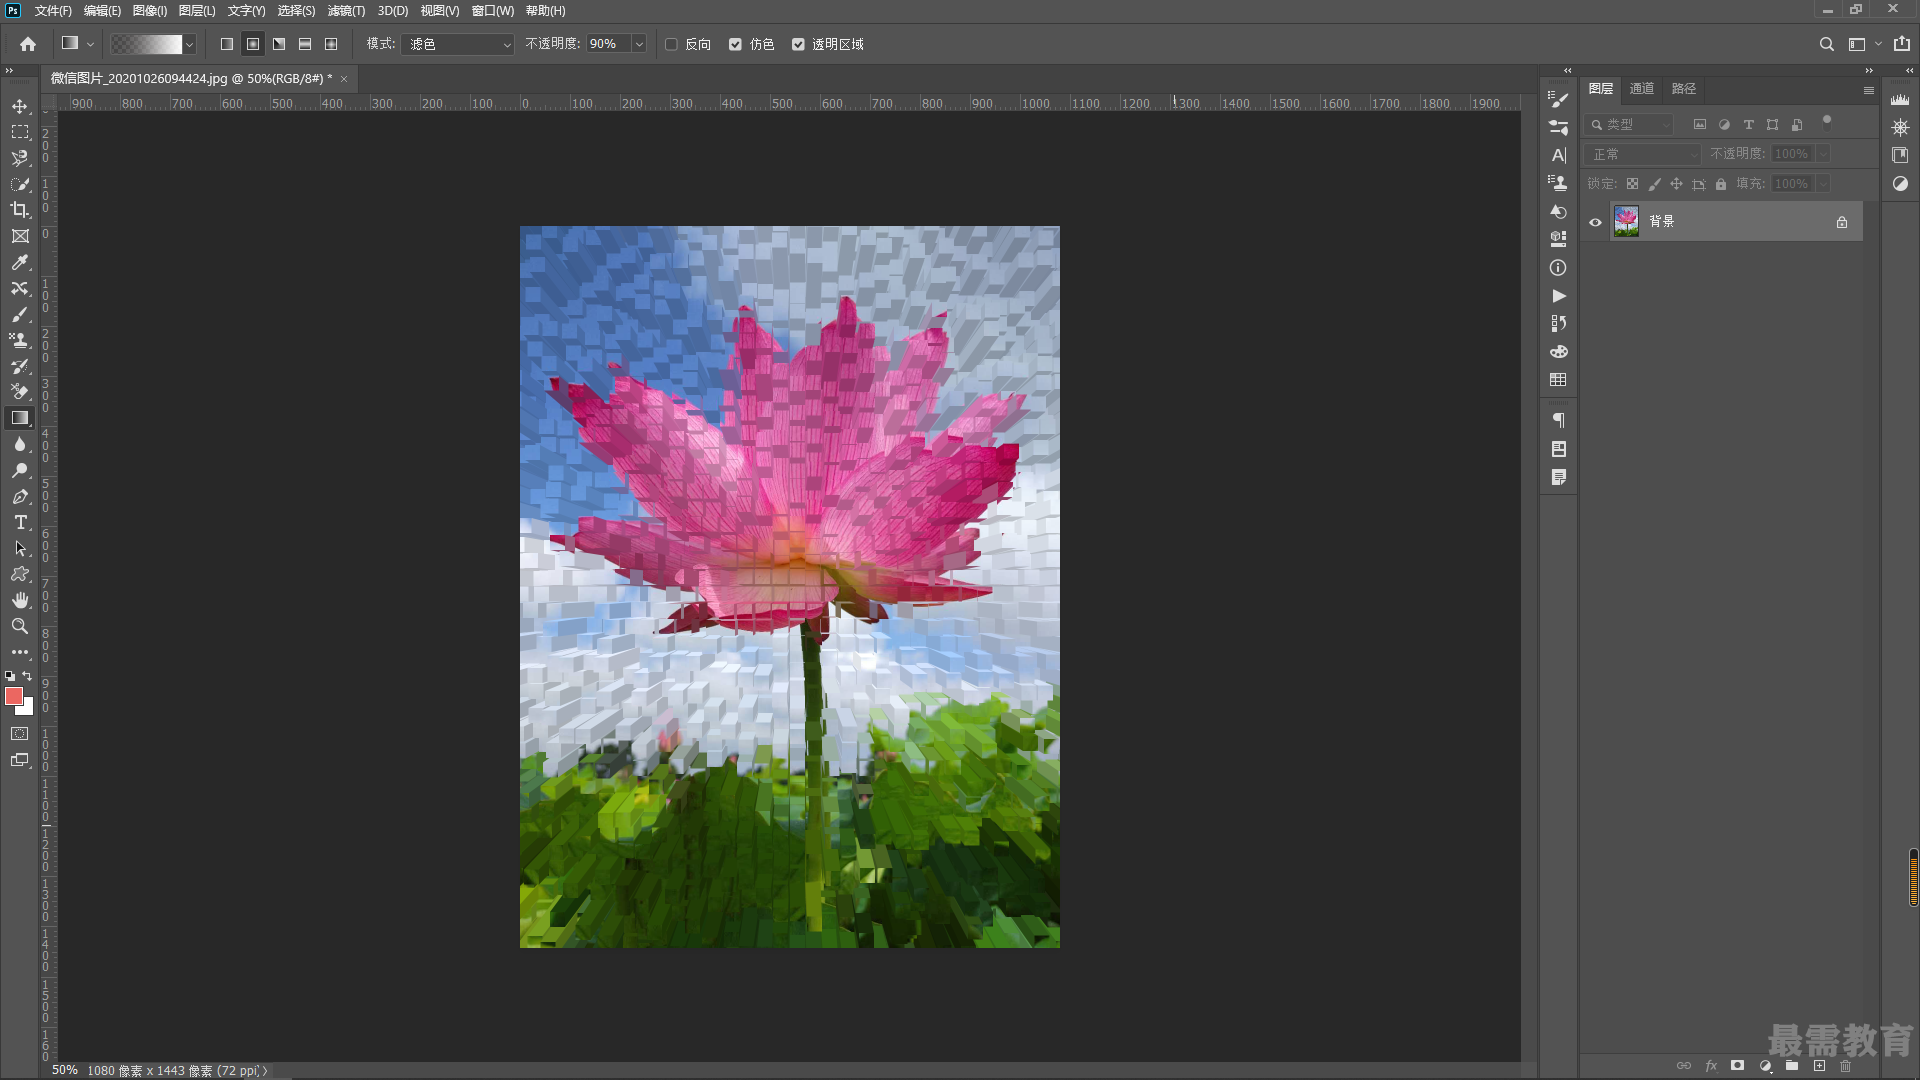Select the Horizontal Type tool

(20, 522)
